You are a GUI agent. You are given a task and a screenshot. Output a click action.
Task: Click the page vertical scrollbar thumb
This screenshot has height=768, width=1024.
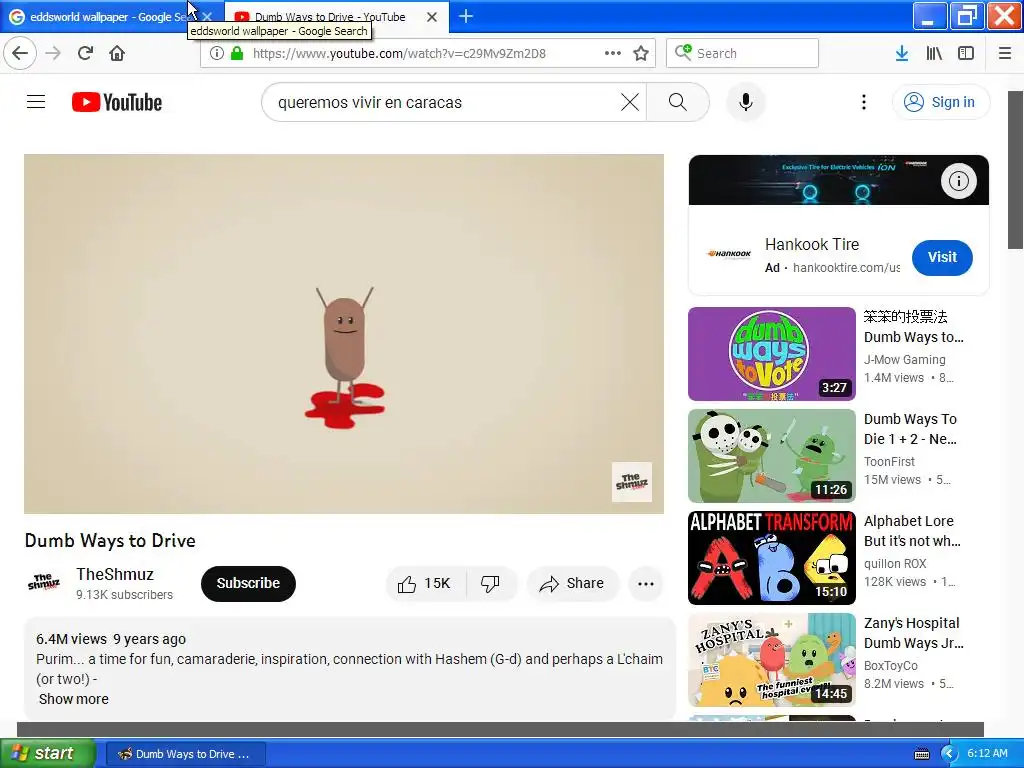coord(1015,170)
